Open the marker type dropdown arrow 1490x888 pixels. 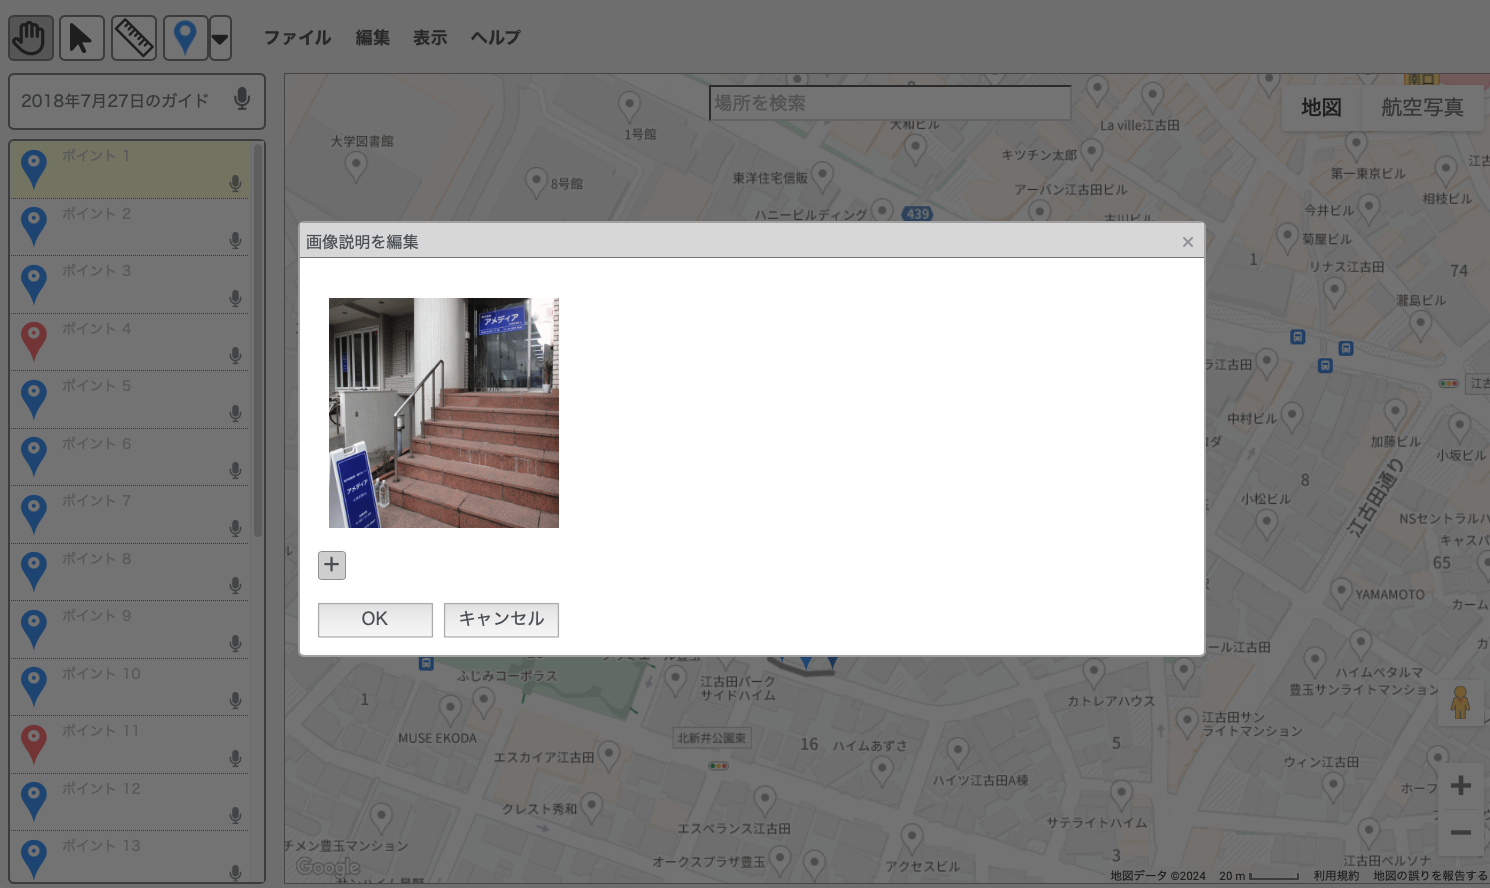220,40
